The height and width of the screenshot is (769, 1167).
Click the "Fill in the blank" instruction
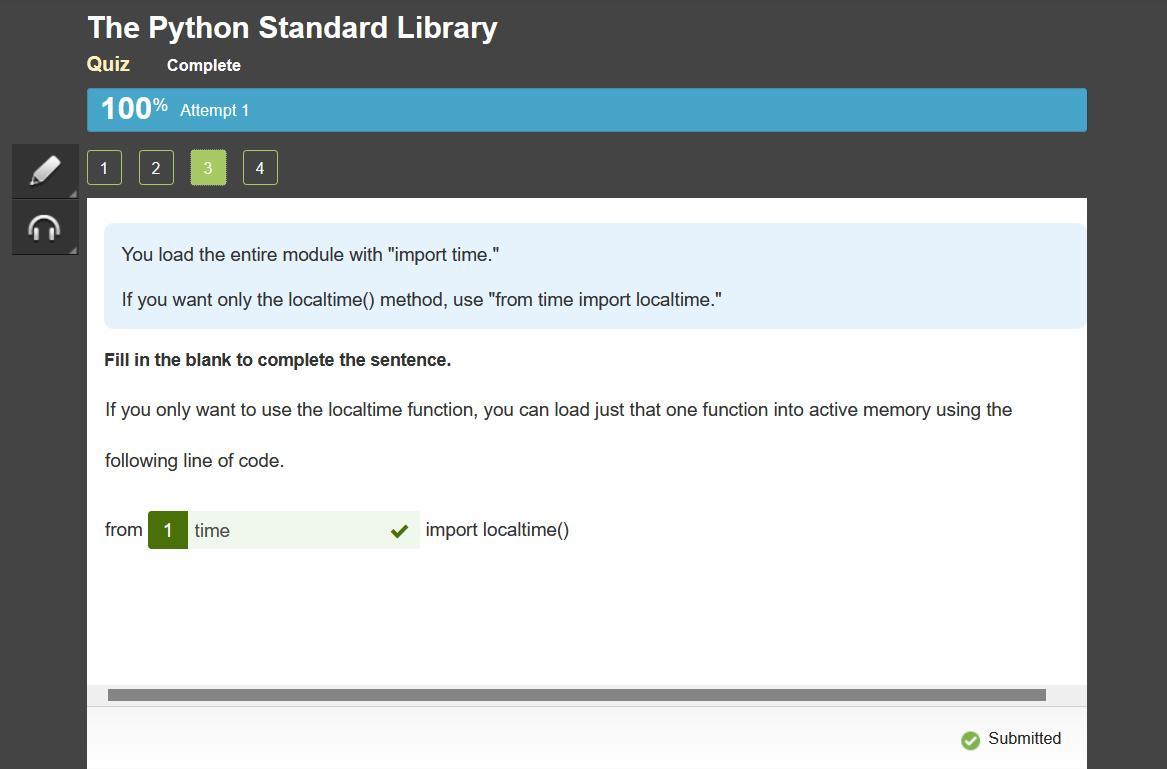coord(277,360)
